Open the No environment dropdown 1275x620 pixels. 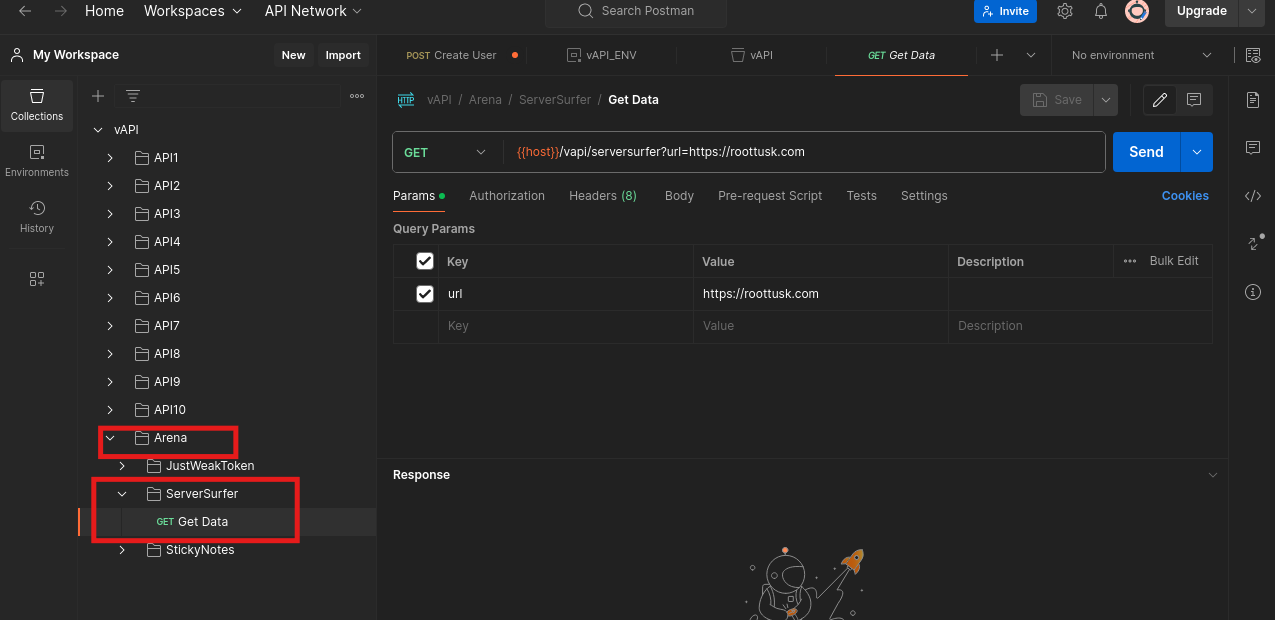tap(1141, 55)
